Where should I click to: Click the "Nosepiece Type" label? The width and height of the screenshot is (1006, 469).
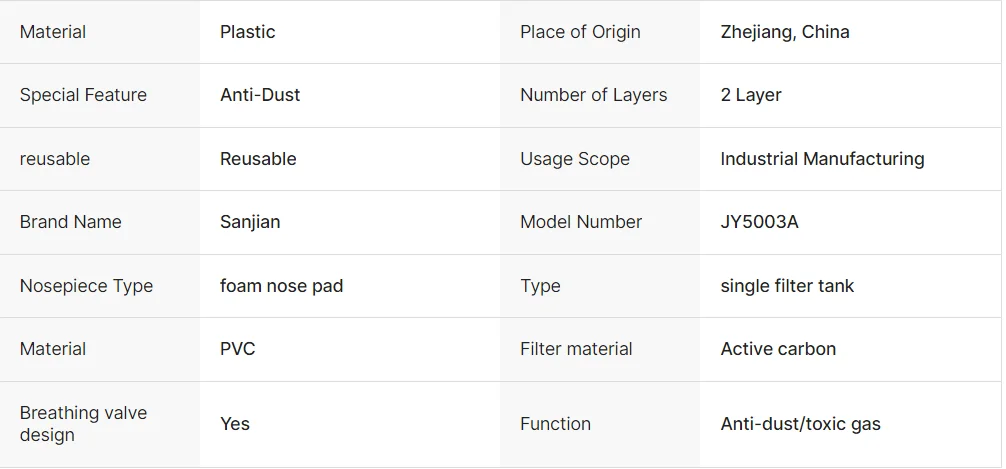pos(86,286)
